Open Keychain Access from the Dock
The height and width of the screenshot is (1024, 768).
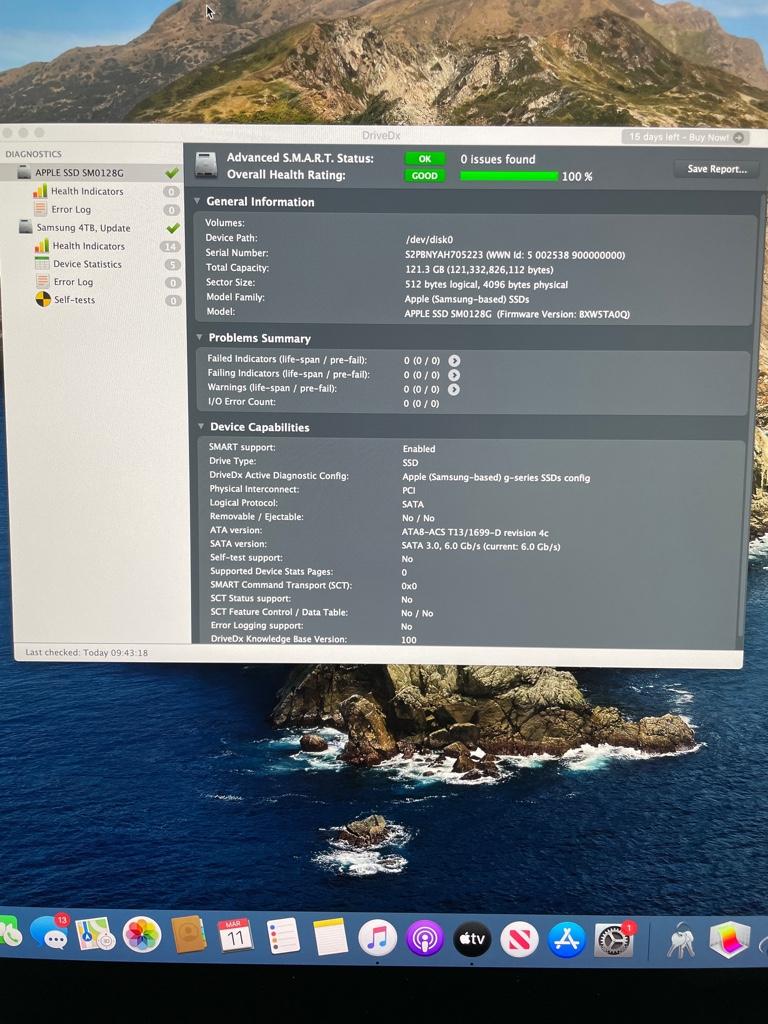tap(680, 940)
